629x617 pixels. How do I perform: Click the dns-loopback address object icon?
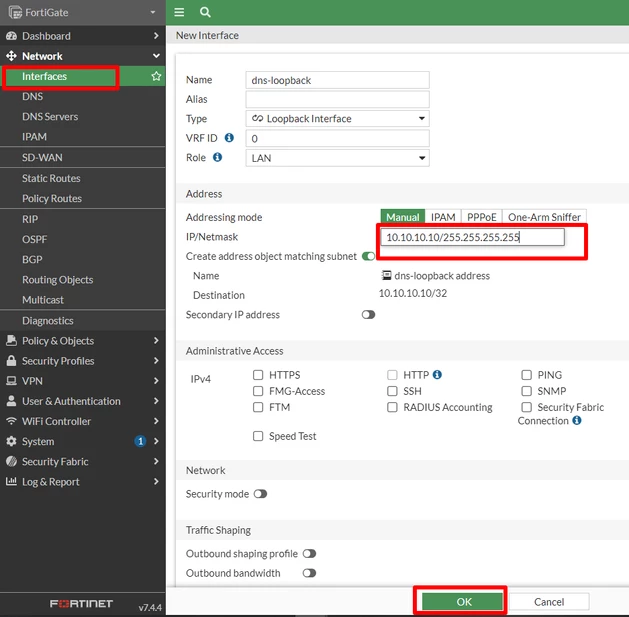[x=386, y=275]
